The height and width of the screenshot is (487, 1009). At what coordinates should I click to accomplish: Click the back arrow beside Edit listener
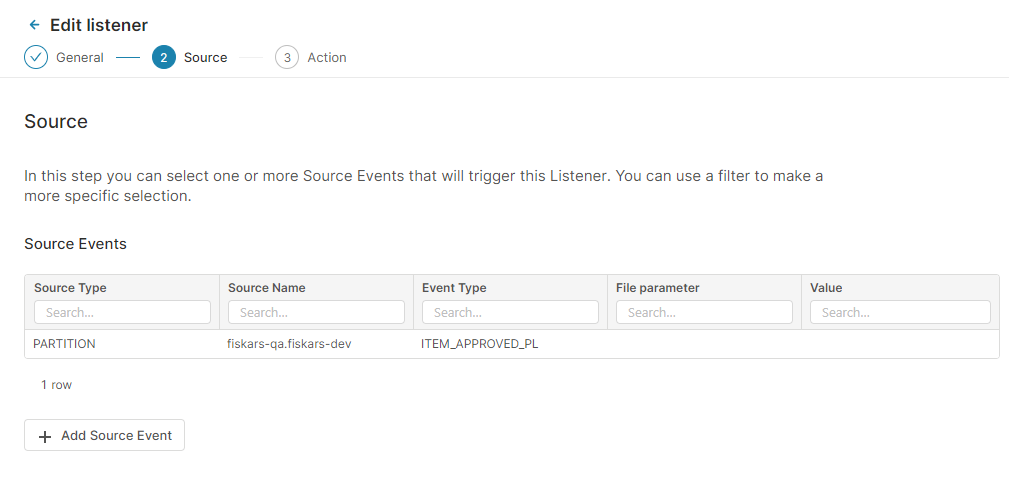[x=35, y=25]
